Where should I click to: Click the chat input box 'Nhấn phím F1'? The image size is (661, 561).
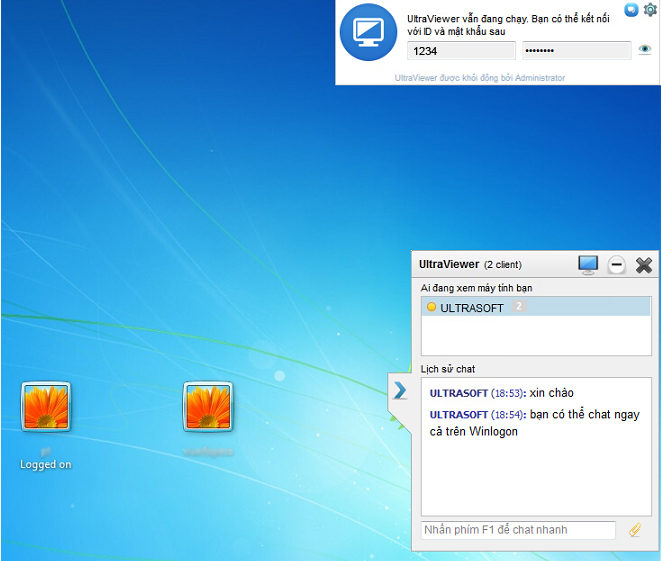(x=518, y=530)
